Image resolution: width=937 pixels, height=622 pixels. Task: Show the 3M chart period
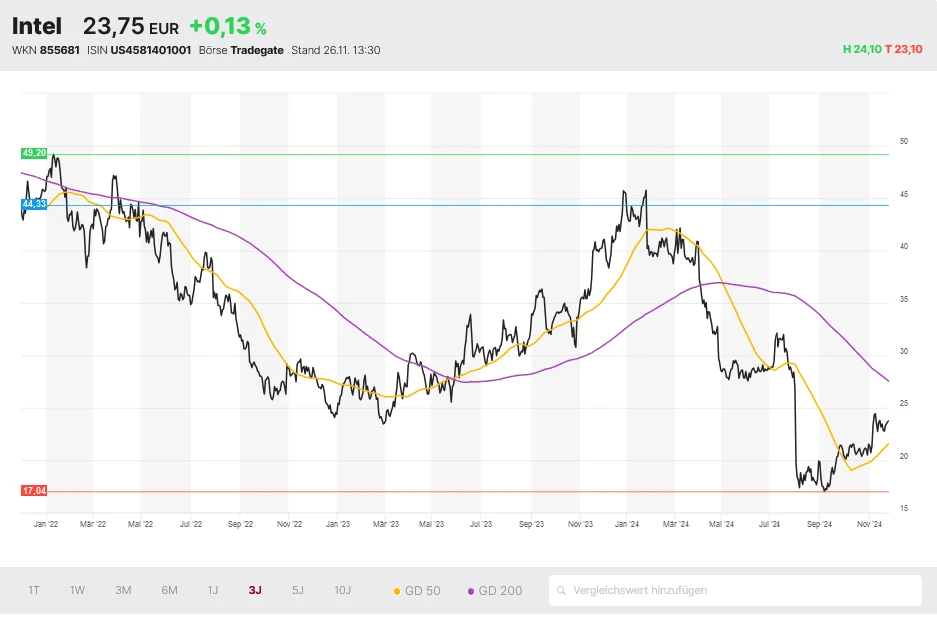(123, 590)
